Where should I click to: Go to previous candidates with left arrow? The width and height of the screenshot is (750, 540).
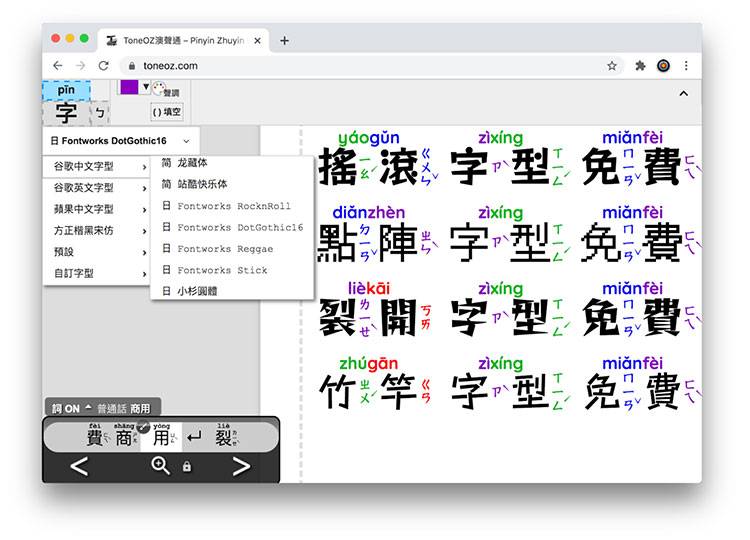click(x=79, y=466)
